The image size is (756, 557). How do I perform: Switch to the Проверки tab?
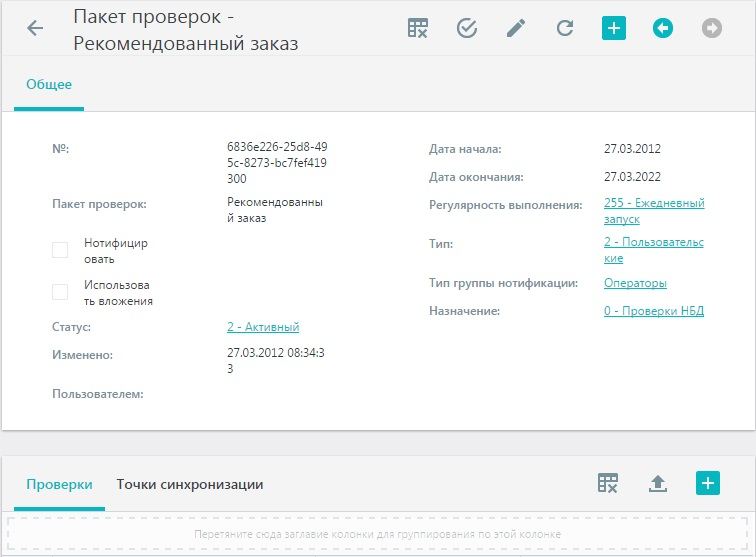59,485
